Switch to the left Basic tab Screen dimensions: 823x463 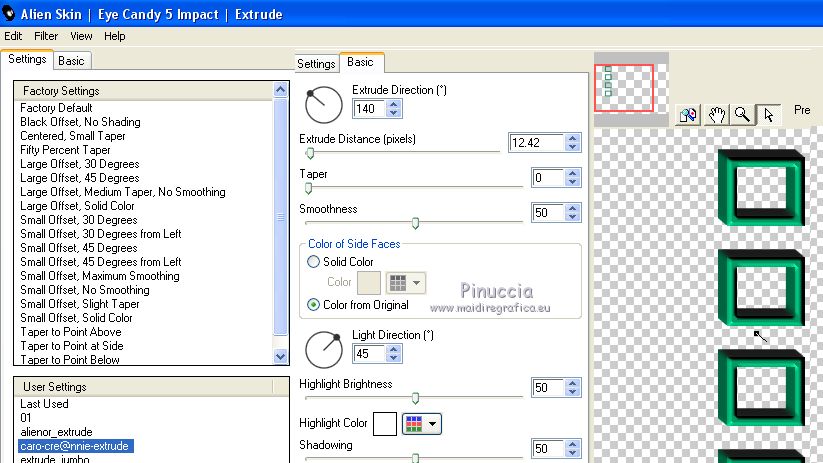pyautogui.click(x=71, y=61)
